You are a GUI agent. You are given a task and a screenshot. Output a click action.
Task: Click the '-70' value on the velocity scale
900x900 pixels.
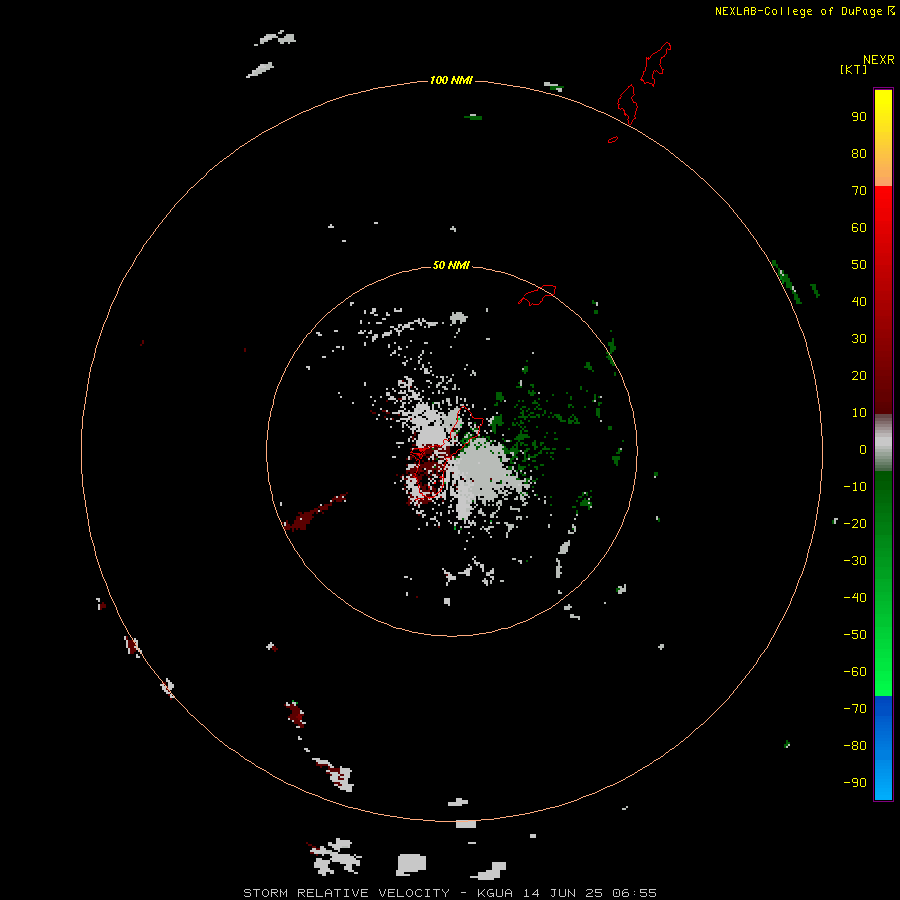point(855,708)
